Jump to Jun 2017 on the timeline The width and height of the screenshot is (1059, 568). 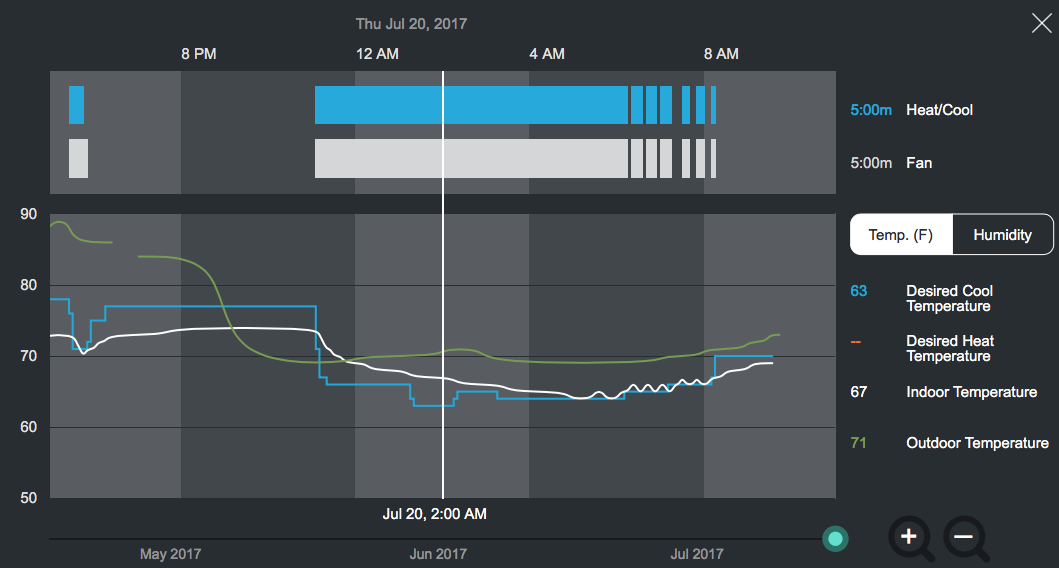click(437, 553)
